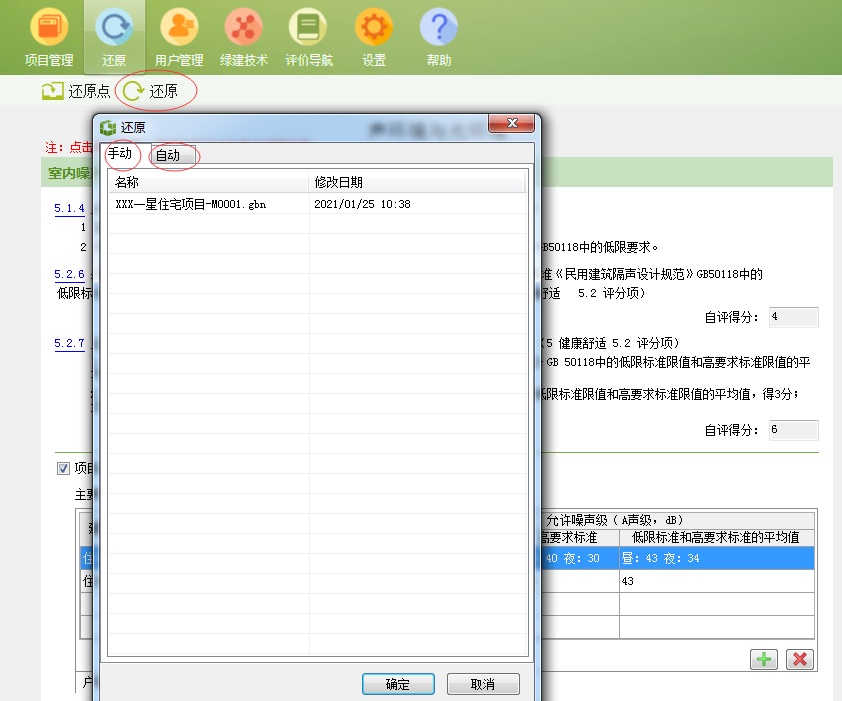Click the green plus add-row icon

[x=764, y=659]
